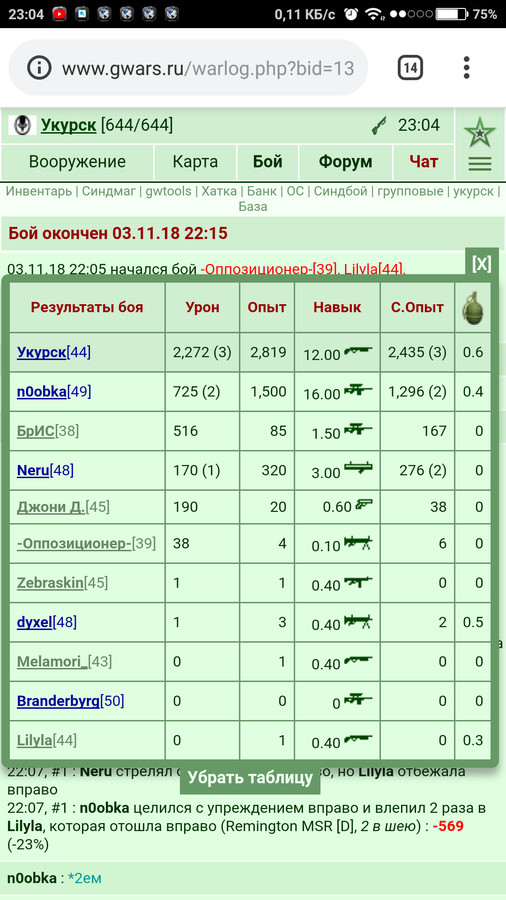Open Zebraskin[45] player link
The image size is (506, 900).
tap(62, 583)
